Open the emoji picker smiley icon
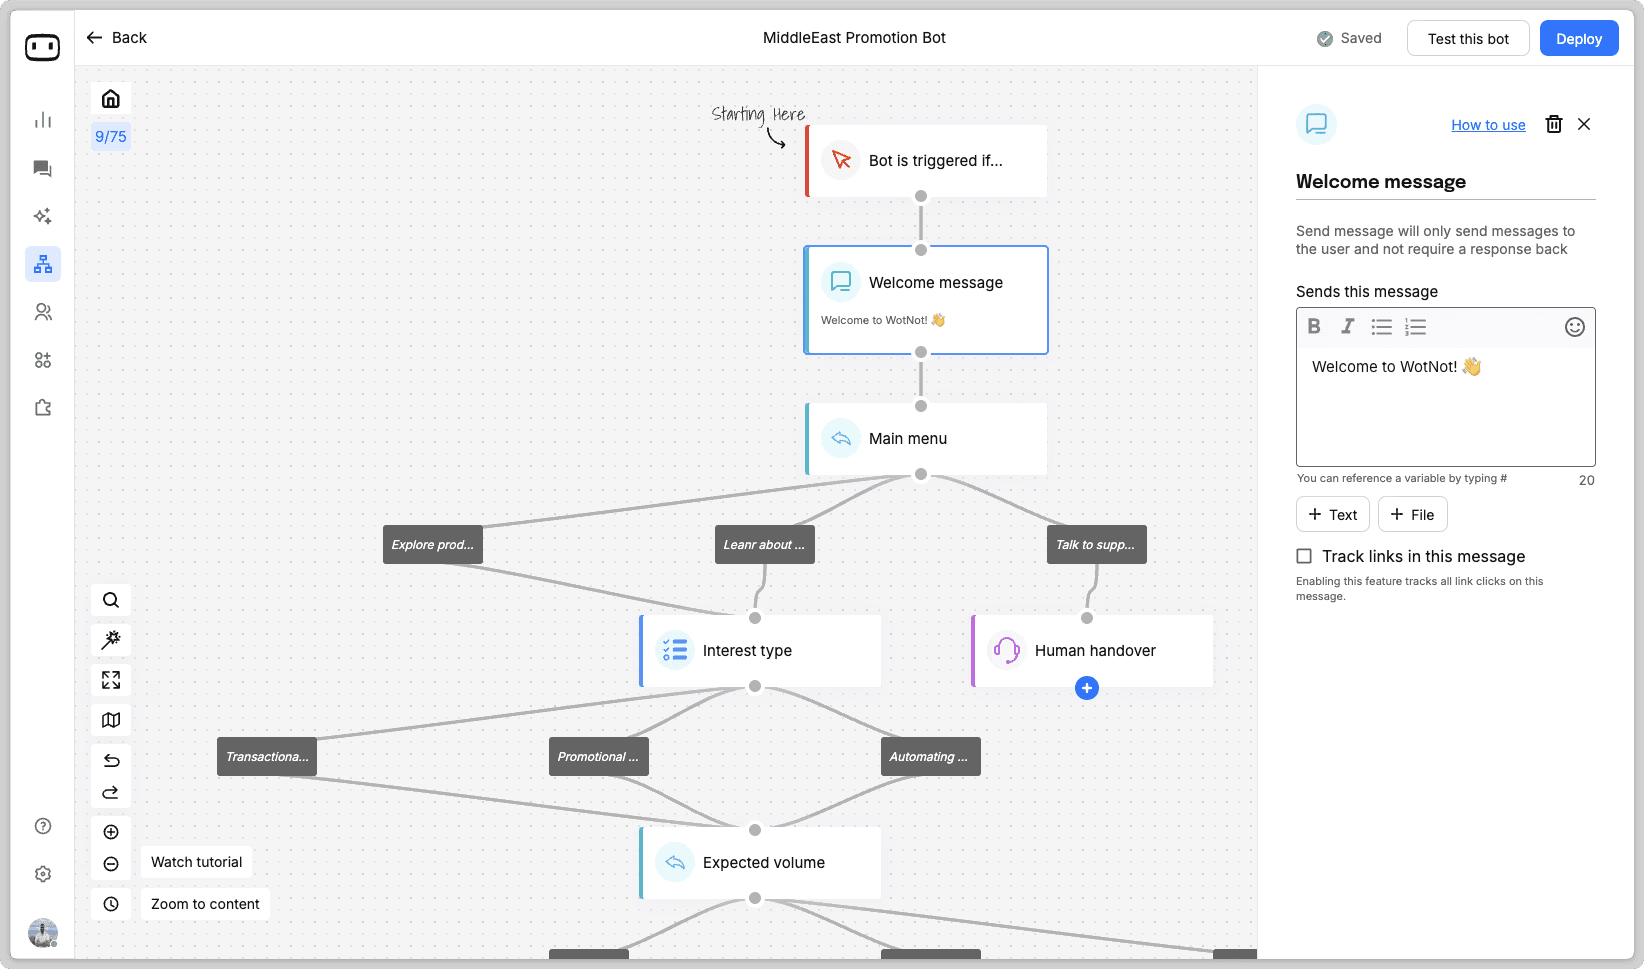 tap(1575, 327)
